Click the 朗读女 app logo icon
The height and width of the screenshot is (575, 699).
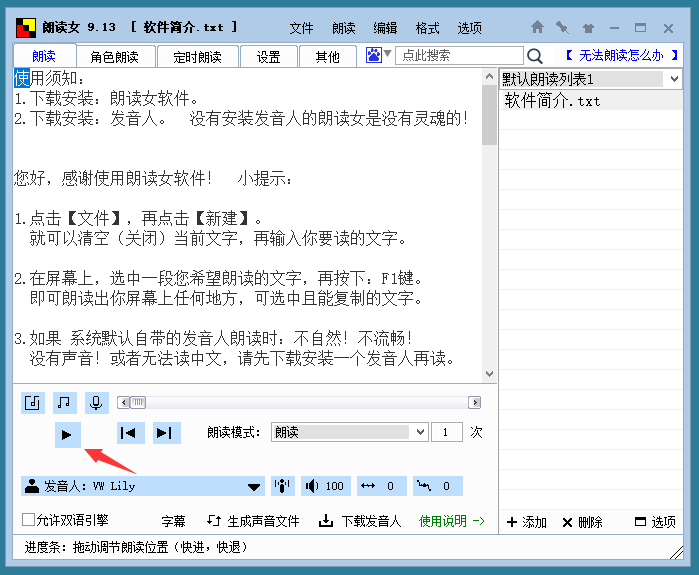coord(26,28)
